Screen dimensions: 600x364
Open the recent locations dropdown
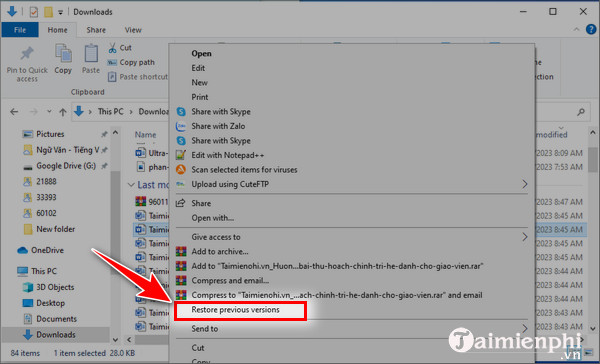pyautogui.click(x=49, y=112)
